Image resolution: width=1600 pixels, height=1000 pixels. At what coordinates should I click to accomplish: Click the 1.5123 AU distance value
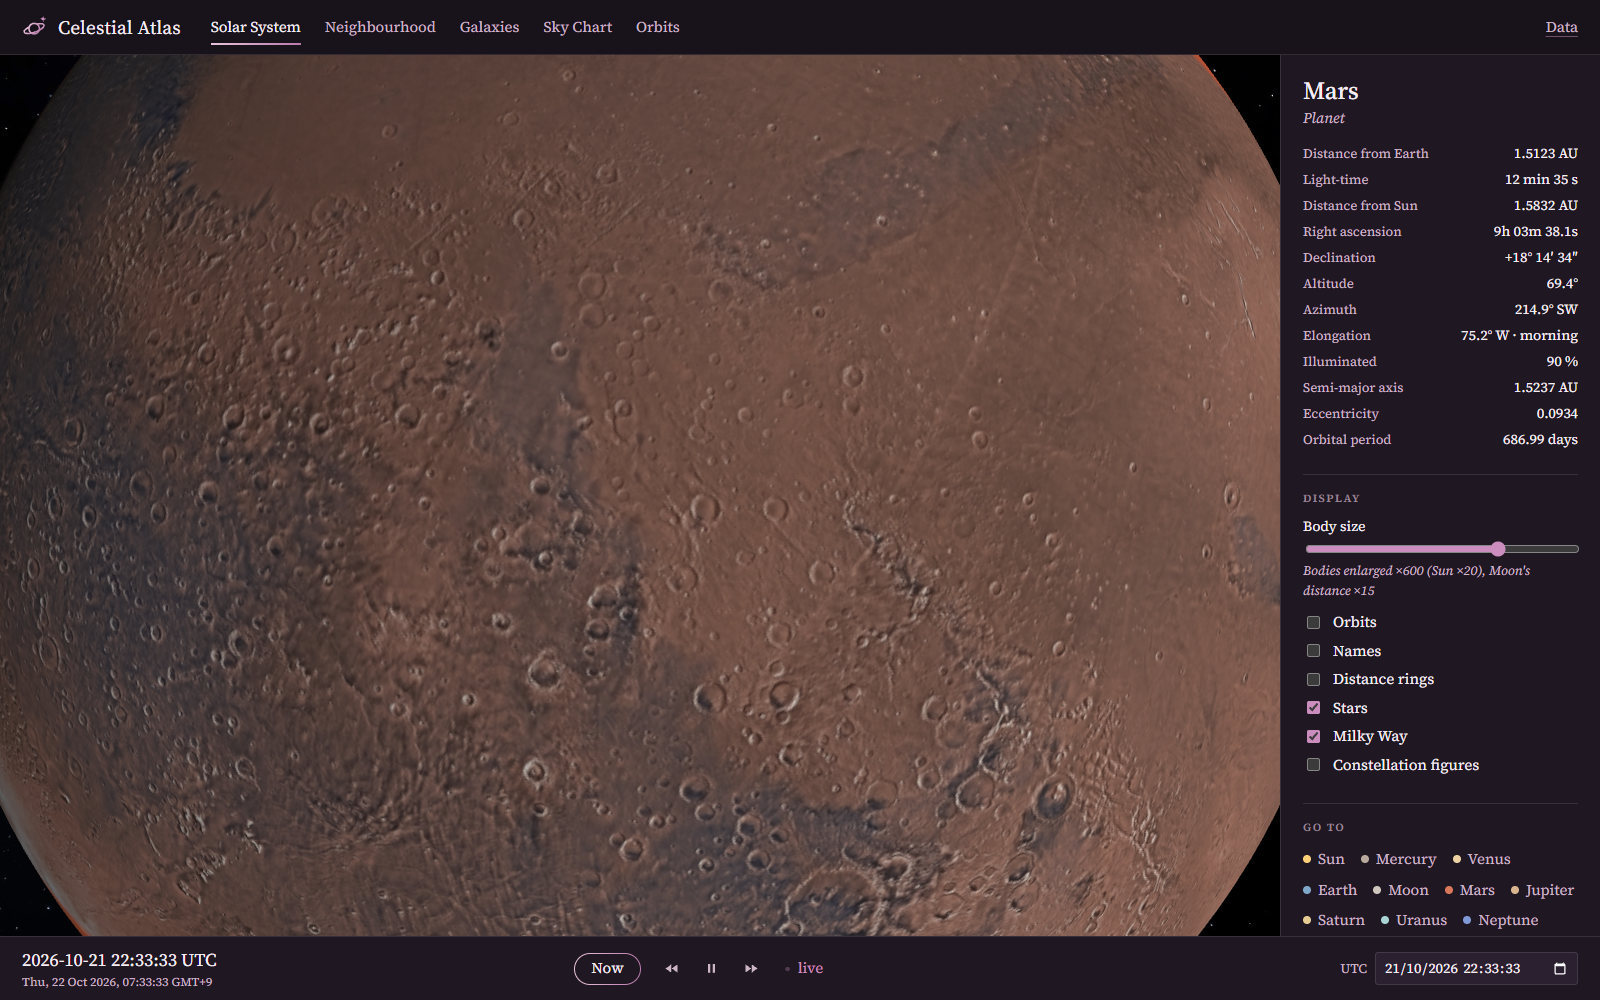[x=1545, y=153]
